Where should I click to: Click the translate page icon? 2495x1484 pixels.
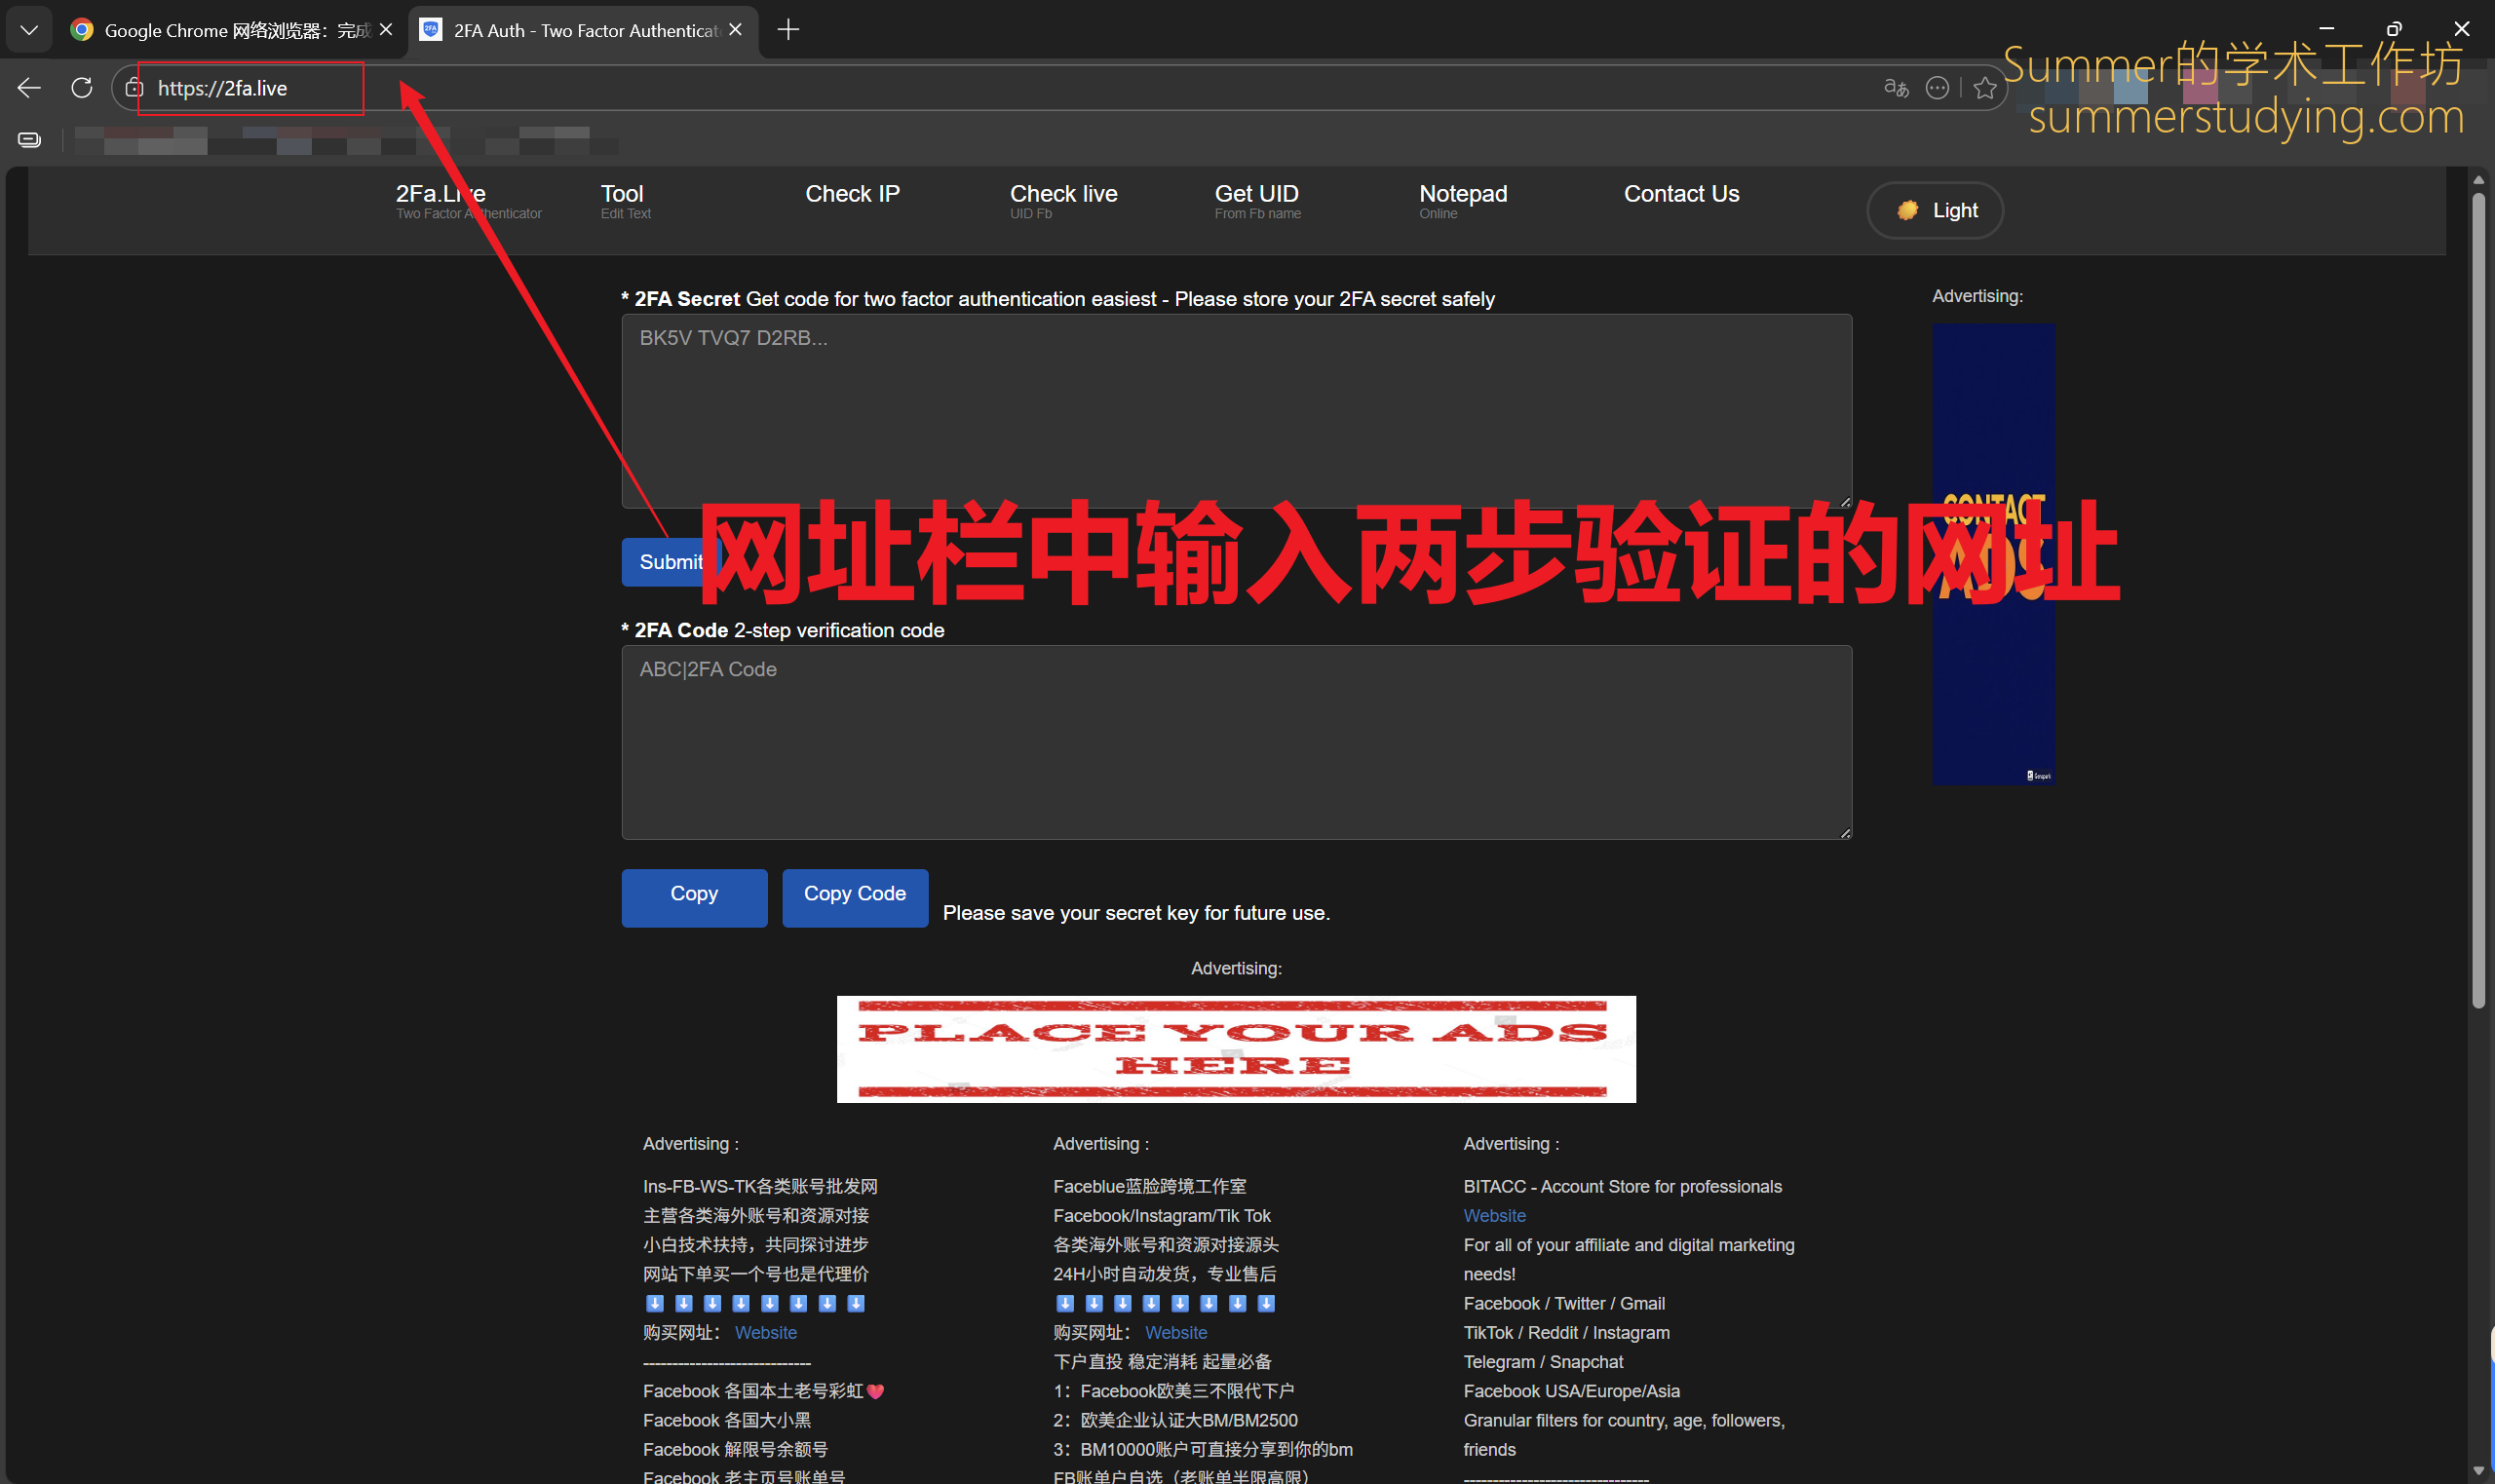pos(1895,88)
